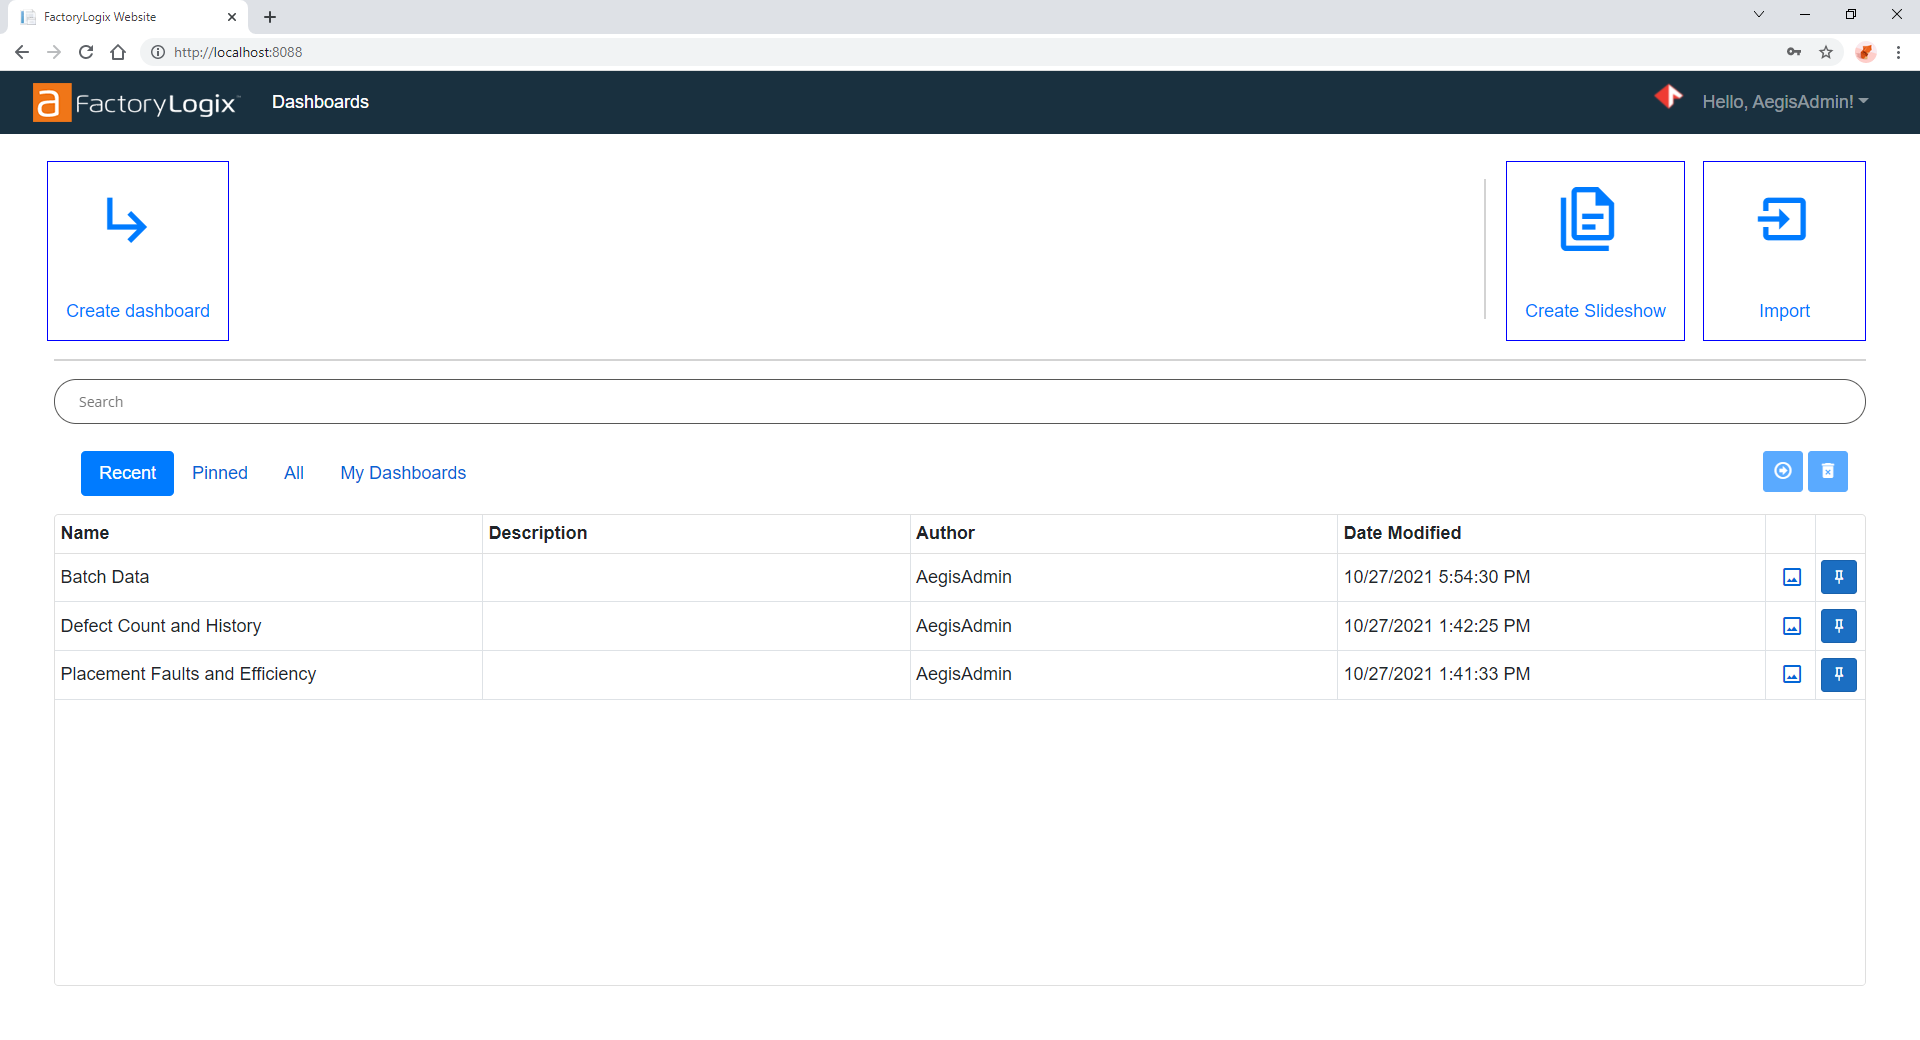Open the Create Slideshow tile
1920x1040 pixels.
[1595, 251]
